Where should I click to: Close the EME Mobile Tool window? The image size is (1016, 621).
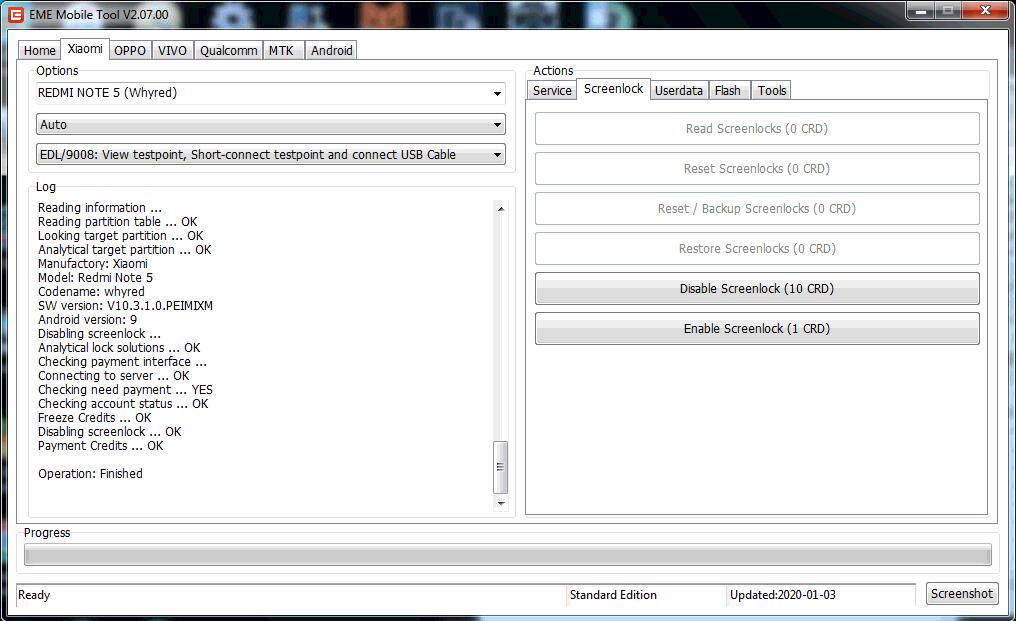coord(985,11)
